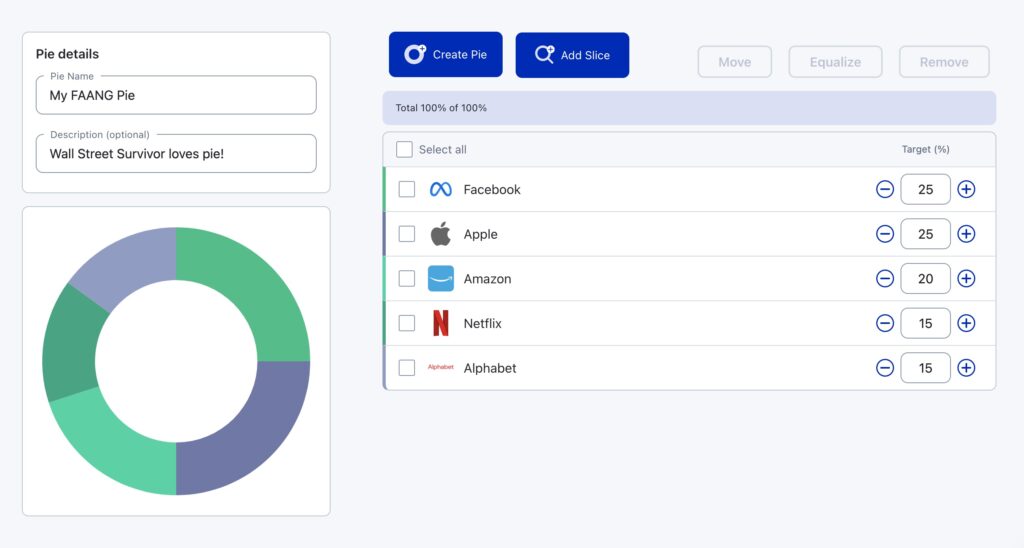The width and height of the screenshot is (1024, 548).
Task: Click Apple target percent field showing 25
Action: tap(925, 234)
